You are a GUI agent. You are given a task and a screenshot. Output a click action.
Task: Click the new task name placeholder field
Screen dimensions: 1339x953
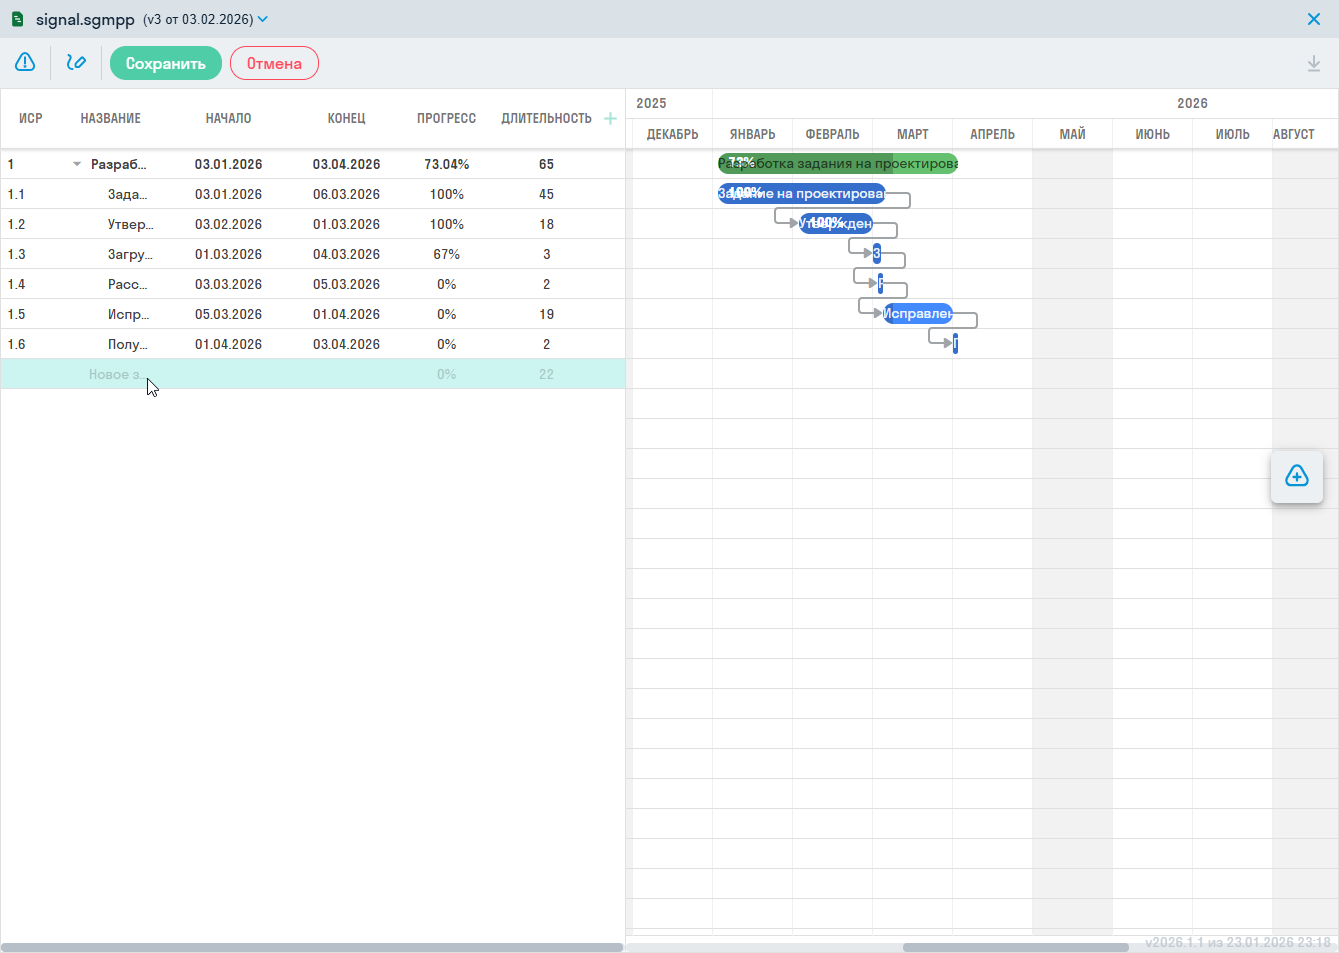(x=114, y=374)
